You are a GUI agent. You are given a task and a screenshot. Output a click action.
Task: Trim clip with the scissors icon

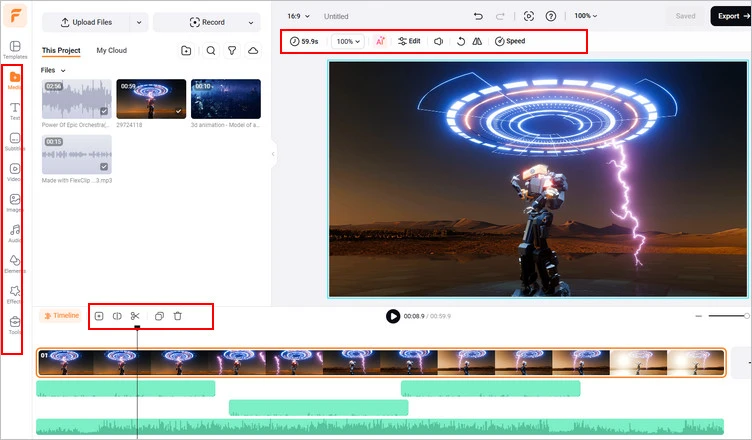point(135,316)
